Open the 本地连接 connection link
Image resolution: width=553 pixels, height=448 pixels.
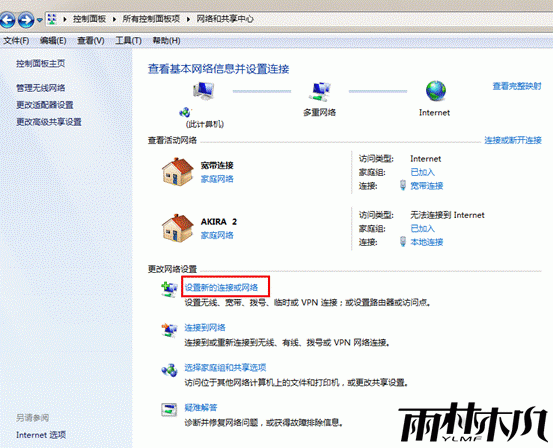(x=426, y=242)
